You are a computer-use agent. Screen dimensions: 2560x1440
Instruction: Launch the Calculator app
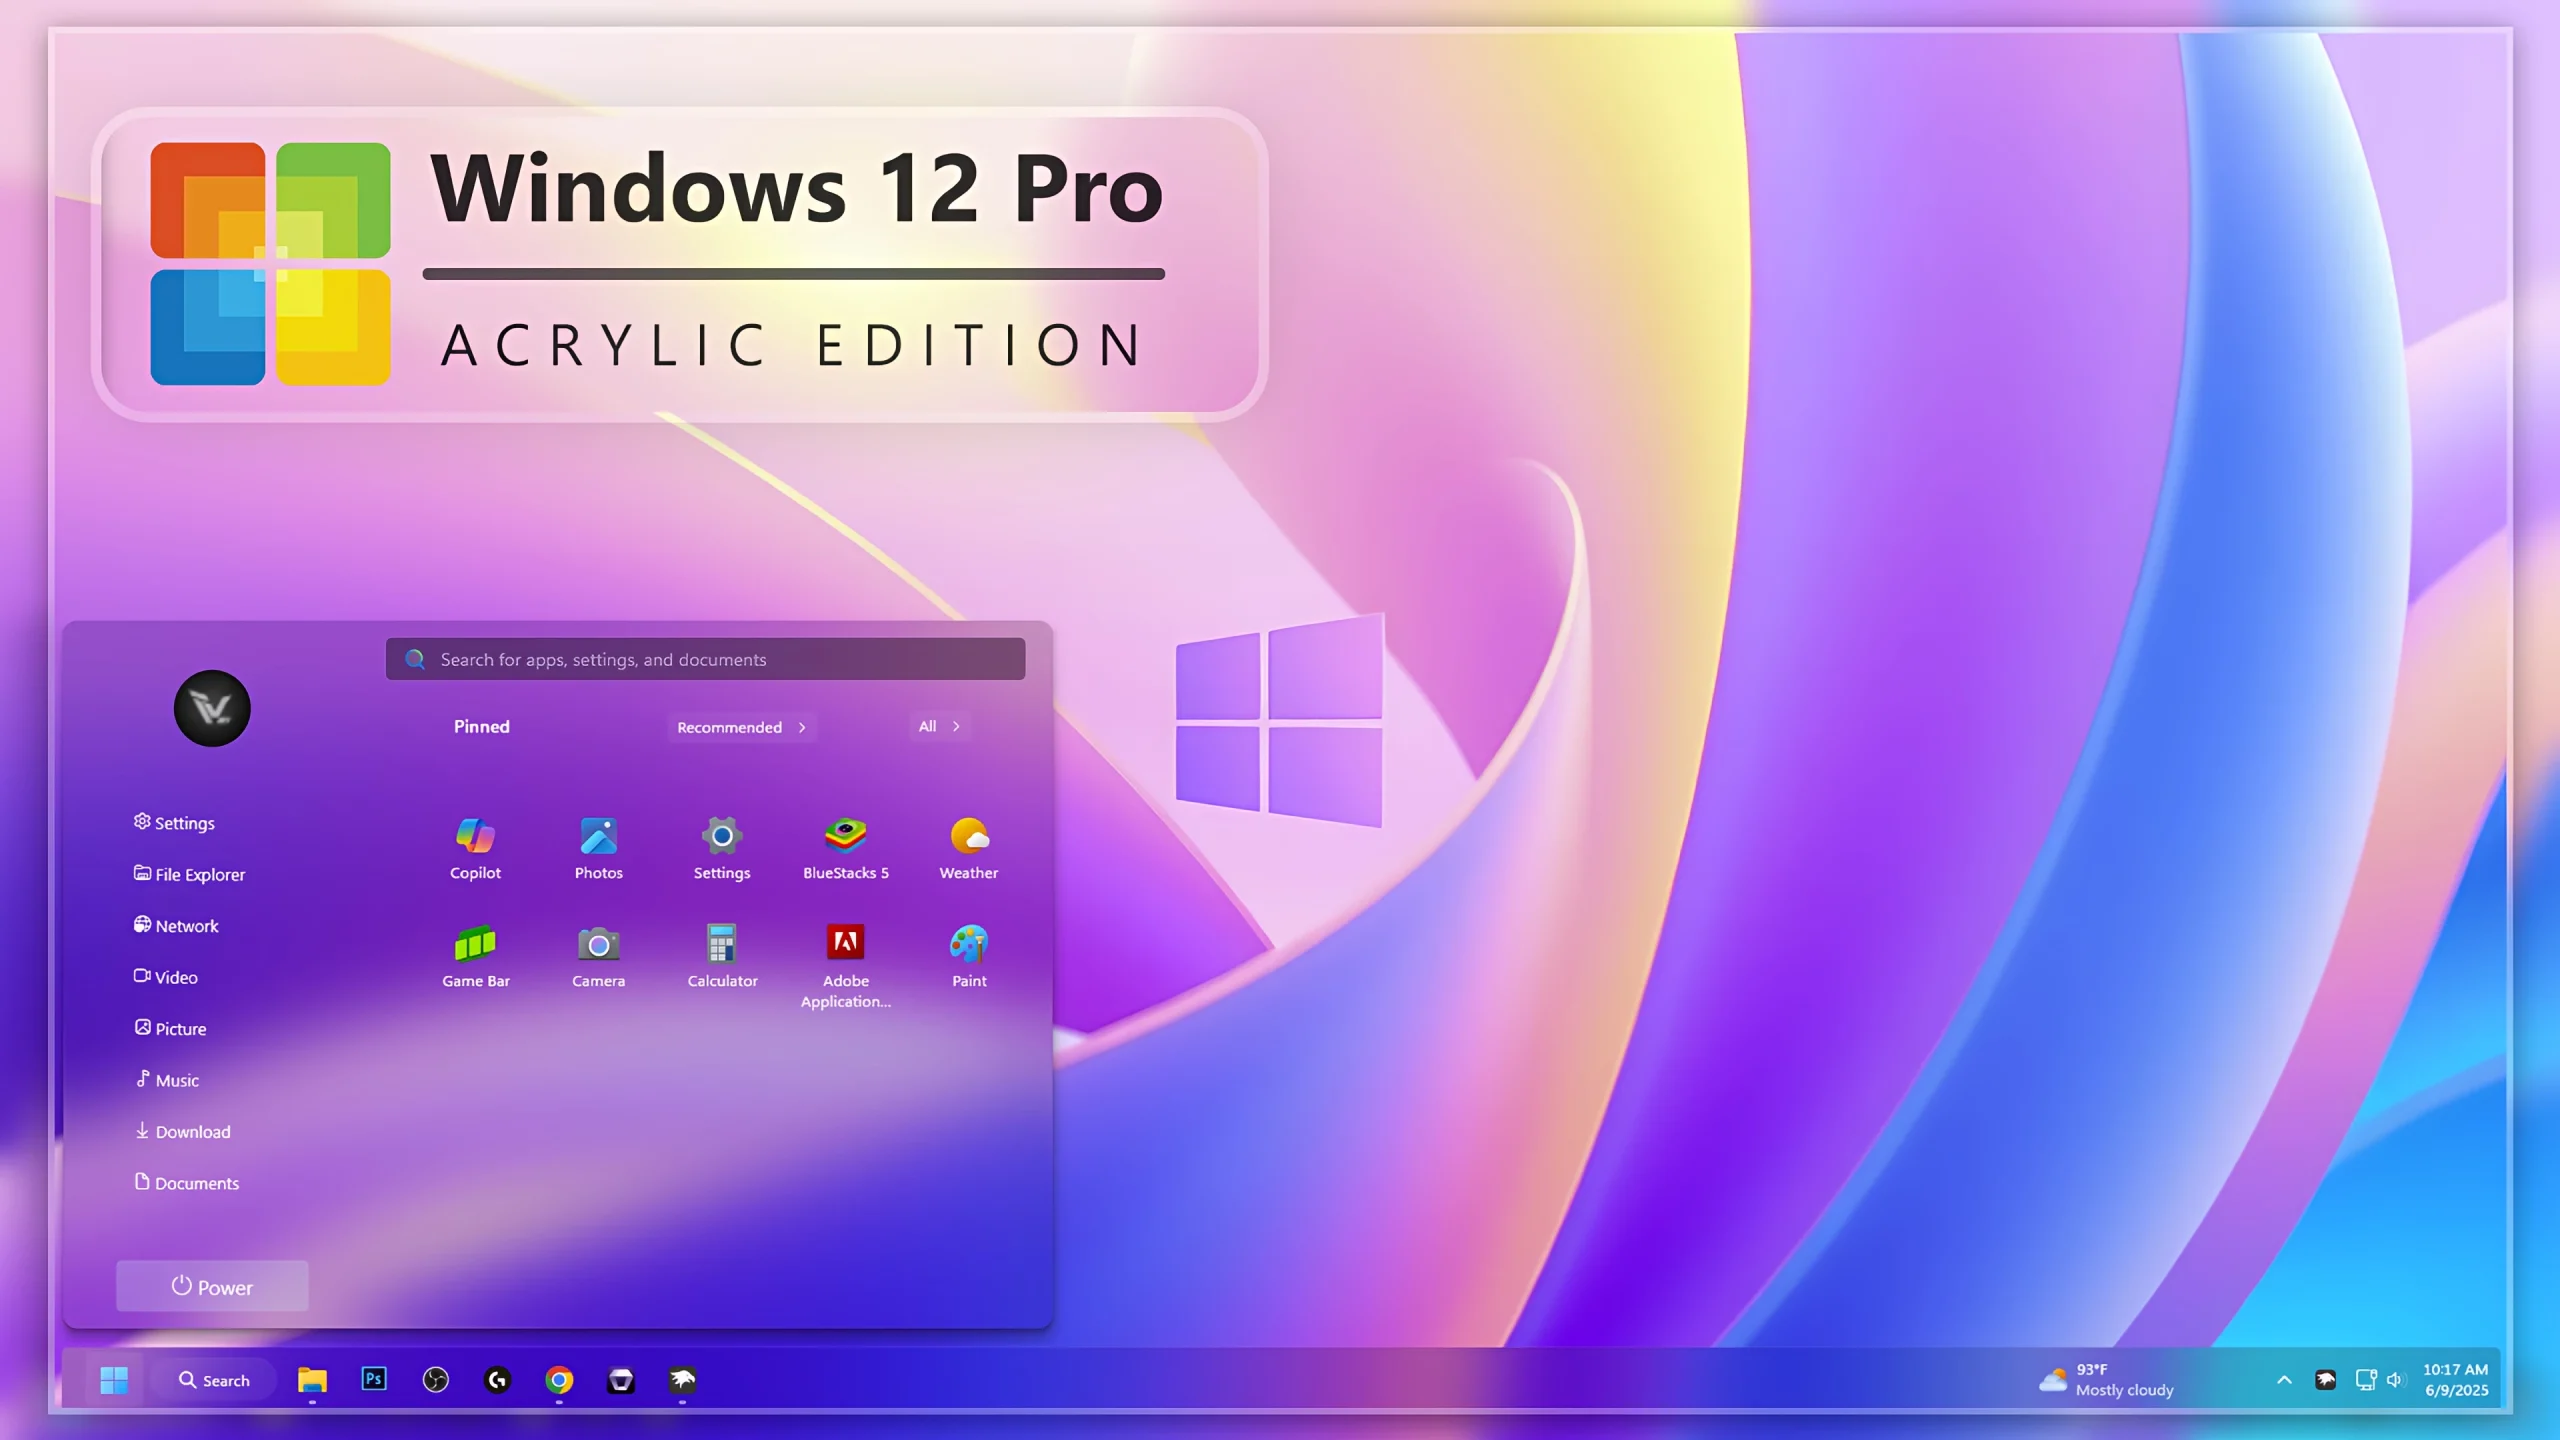pyautogui.click(x=721, y=956)
